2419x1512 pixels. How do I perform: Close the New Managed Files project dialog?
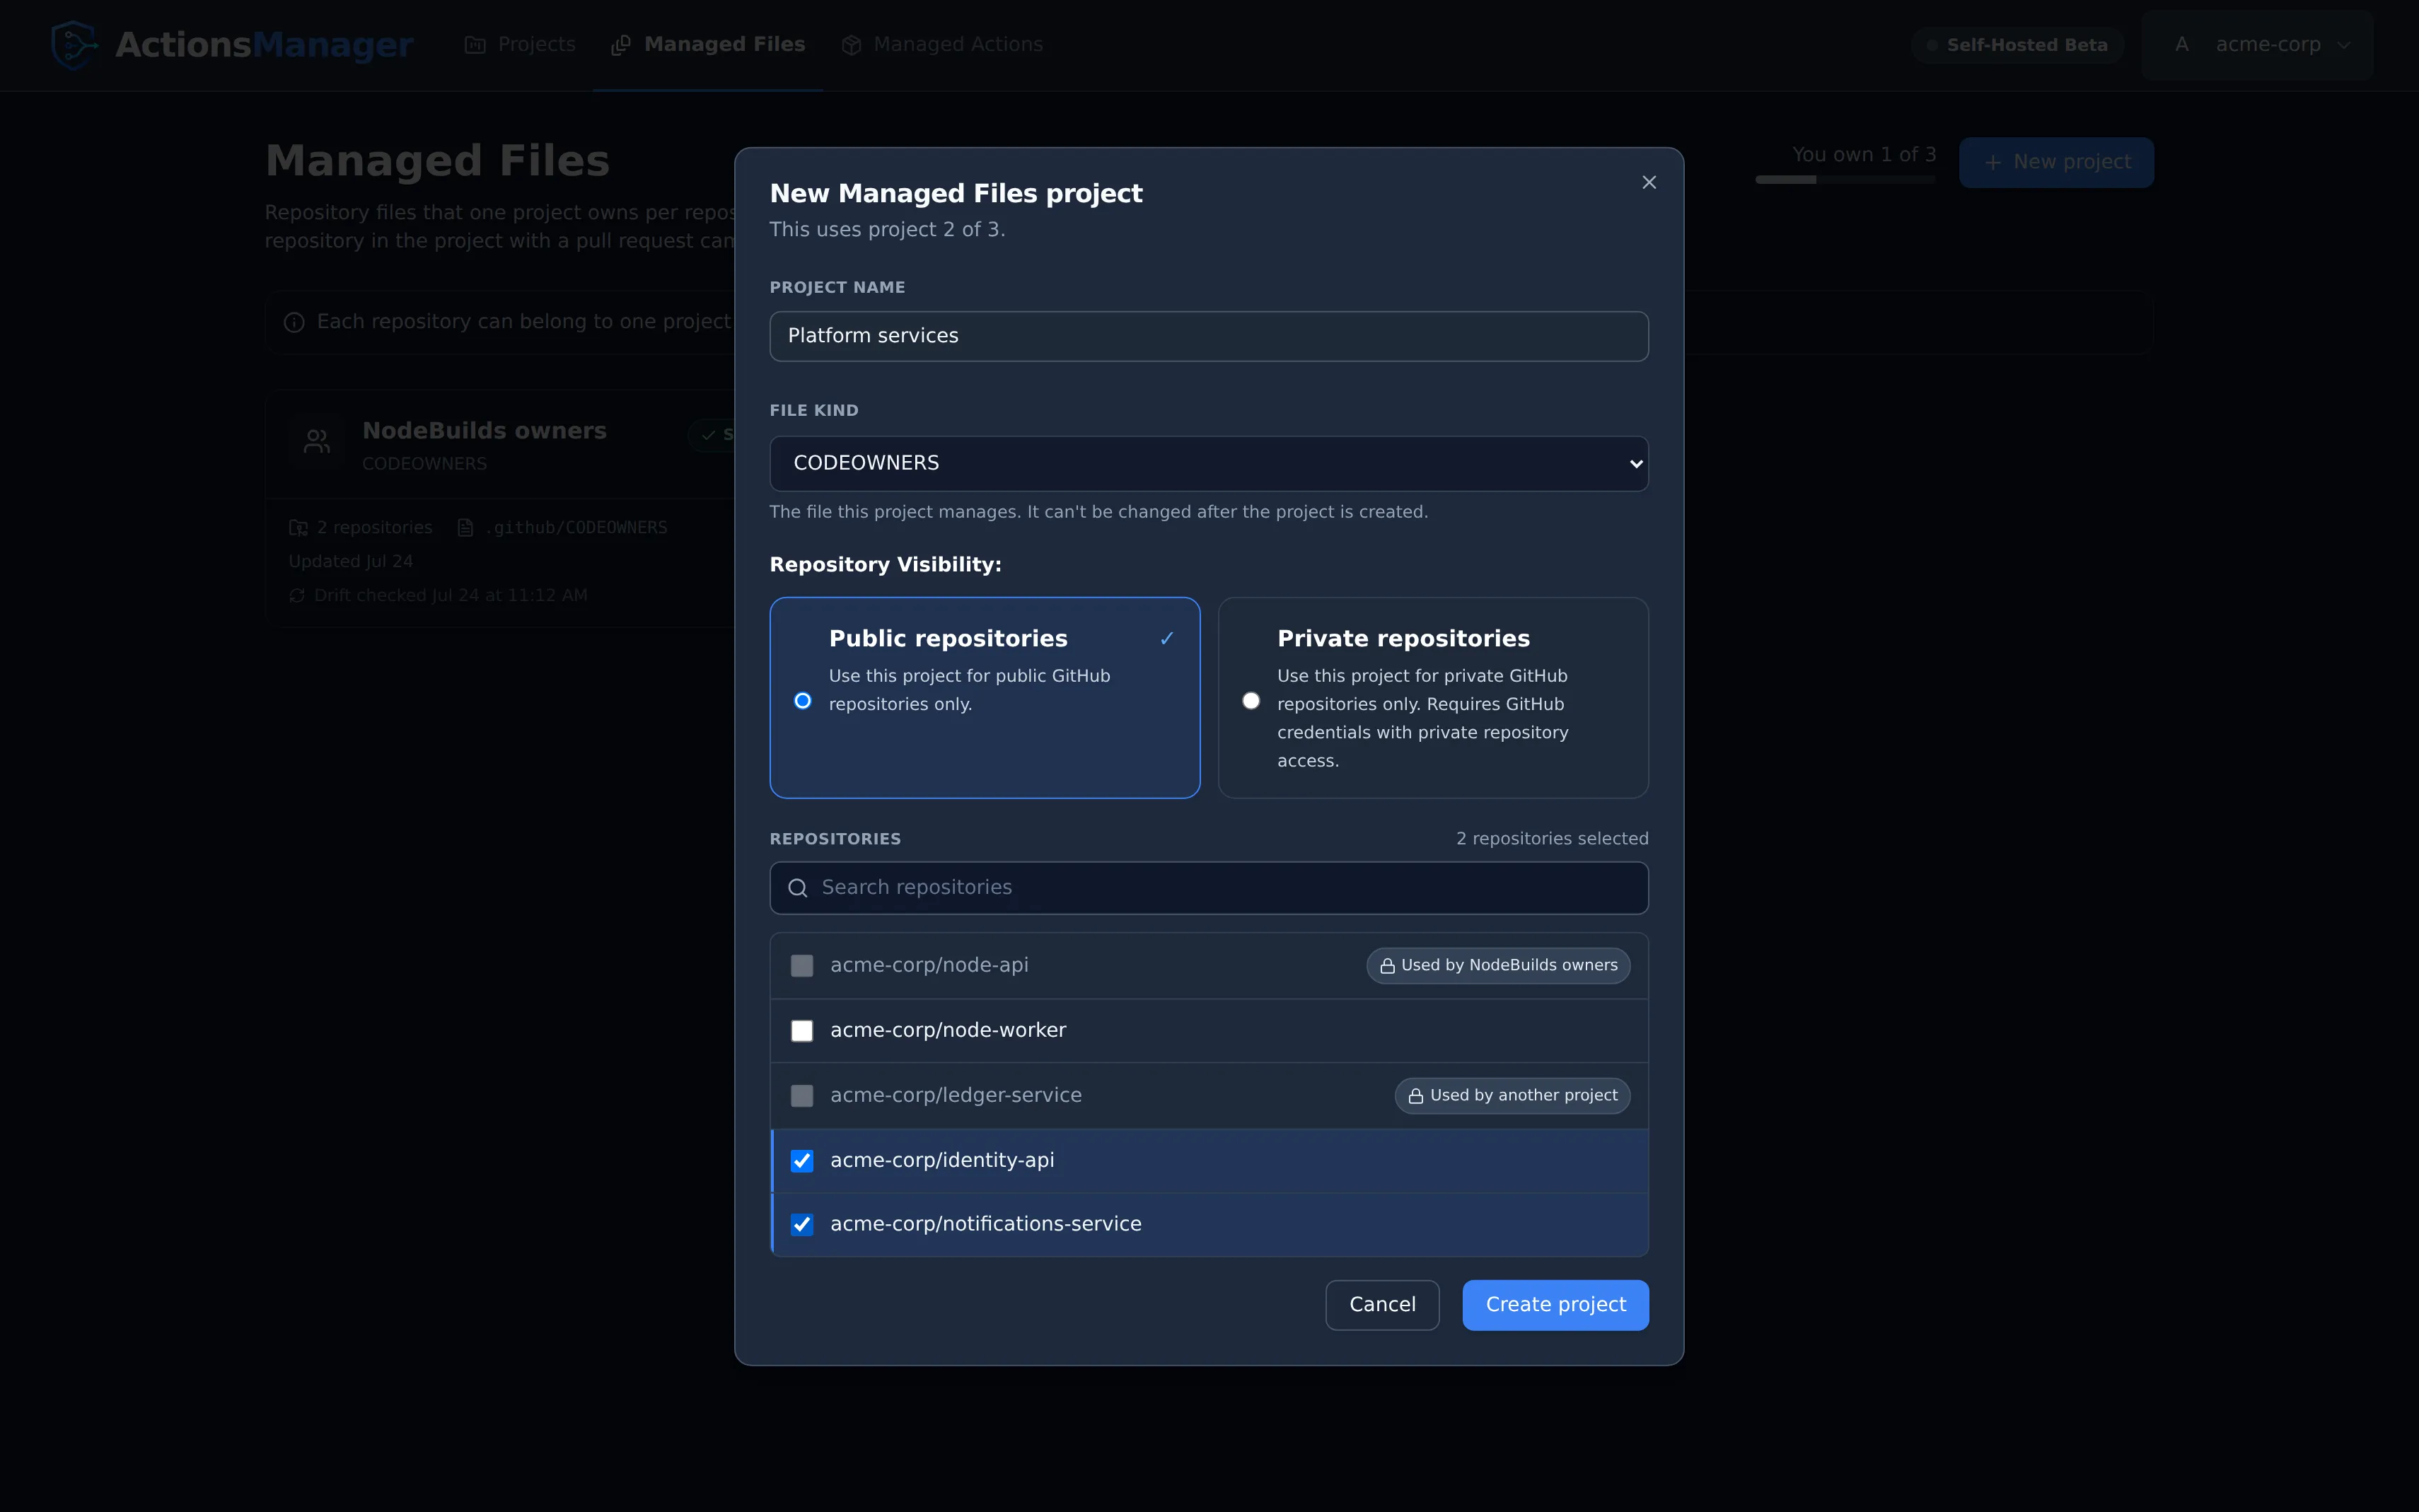pyautogui.click(x=1649, y=182)
